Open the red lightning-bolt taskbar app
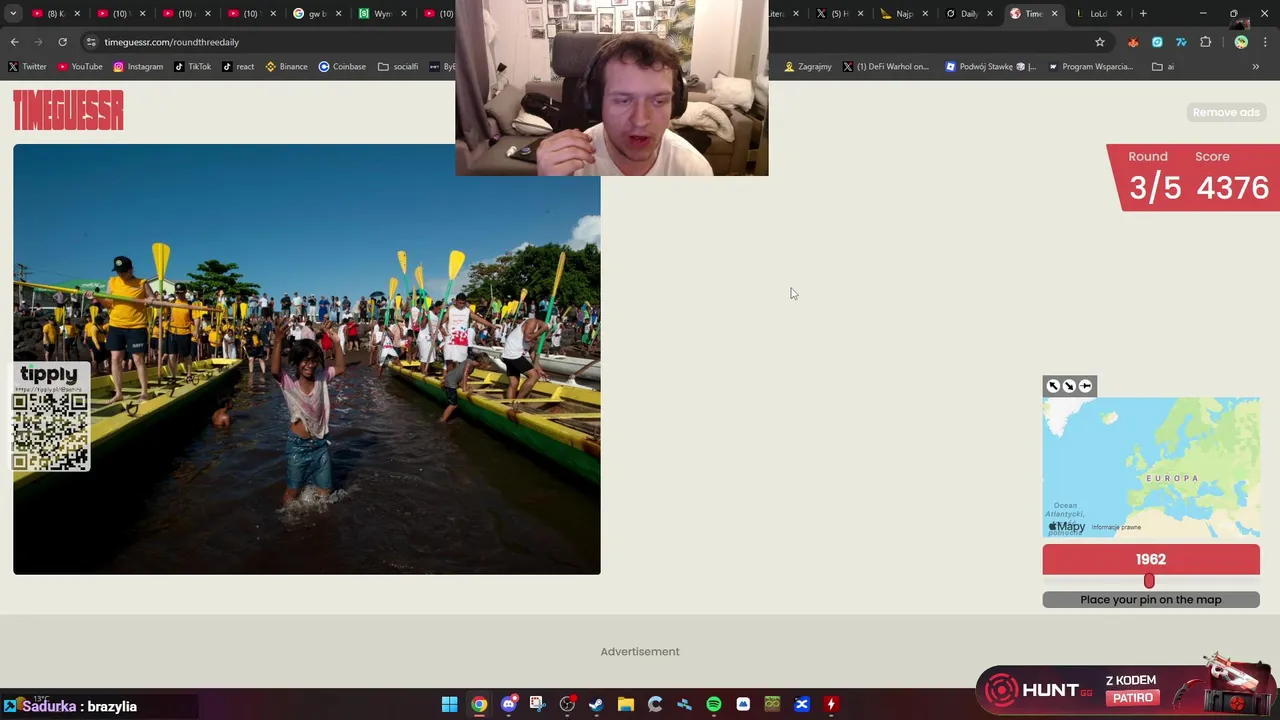The height and width of the screenshot is (720, 1280). point(831,704)
